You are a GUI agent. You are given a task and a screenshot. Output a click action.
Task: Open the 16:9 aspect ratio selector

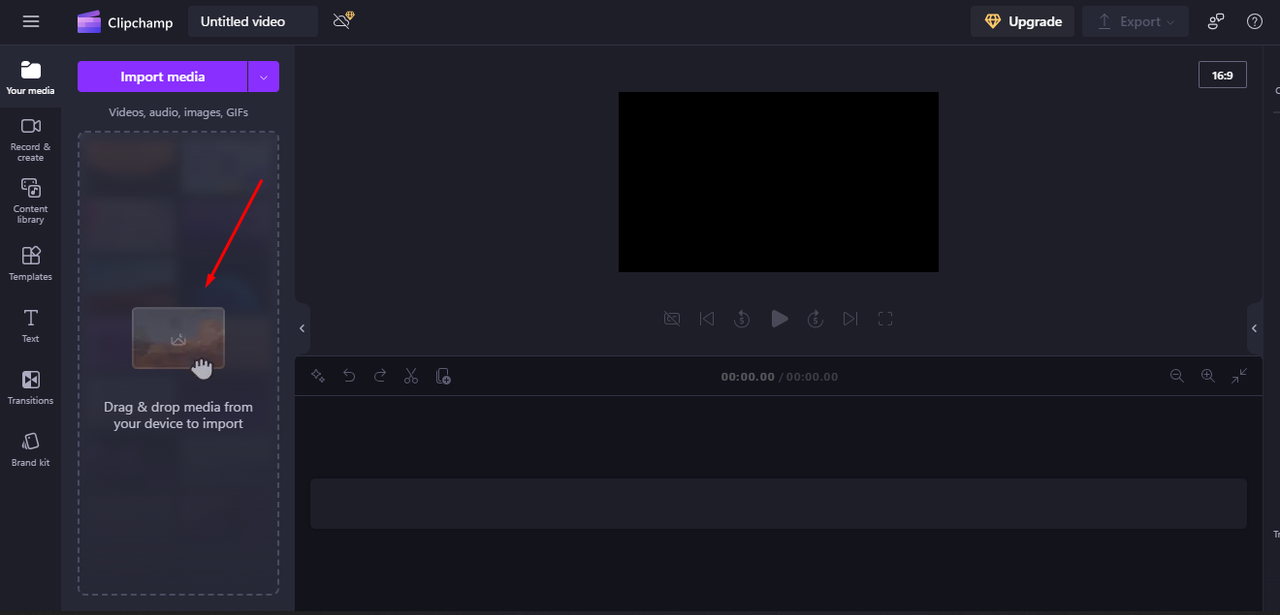[x=1222, y=75]
